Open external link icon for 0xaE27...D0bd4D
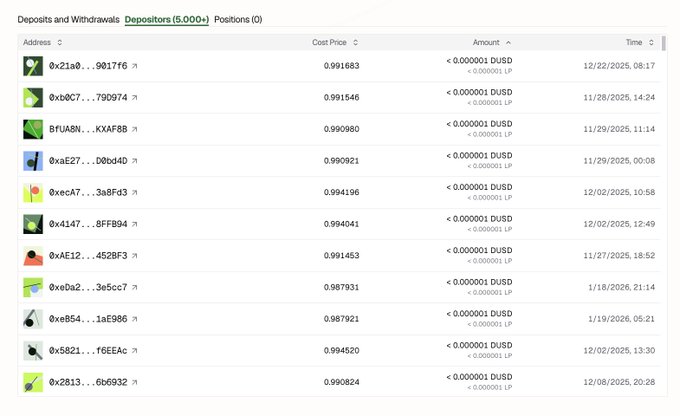Screen dimensions: 680x416 coord(134,161)
